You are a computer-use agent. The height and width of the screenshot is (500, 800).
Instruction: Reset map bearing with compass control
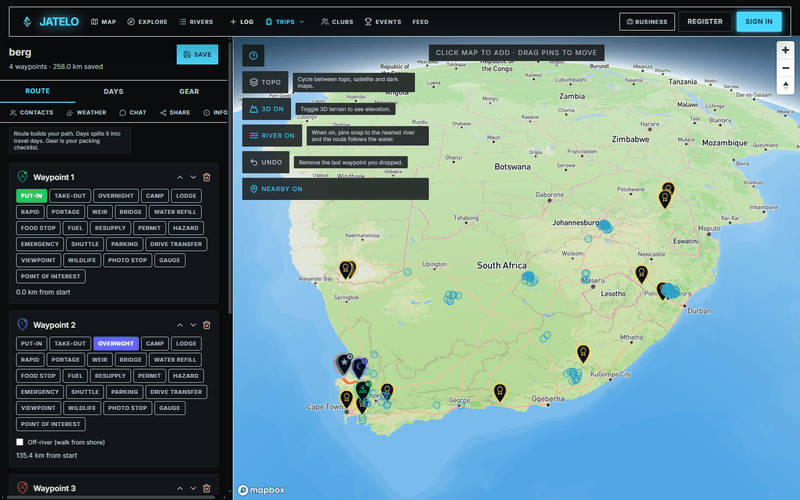(785, 86)
